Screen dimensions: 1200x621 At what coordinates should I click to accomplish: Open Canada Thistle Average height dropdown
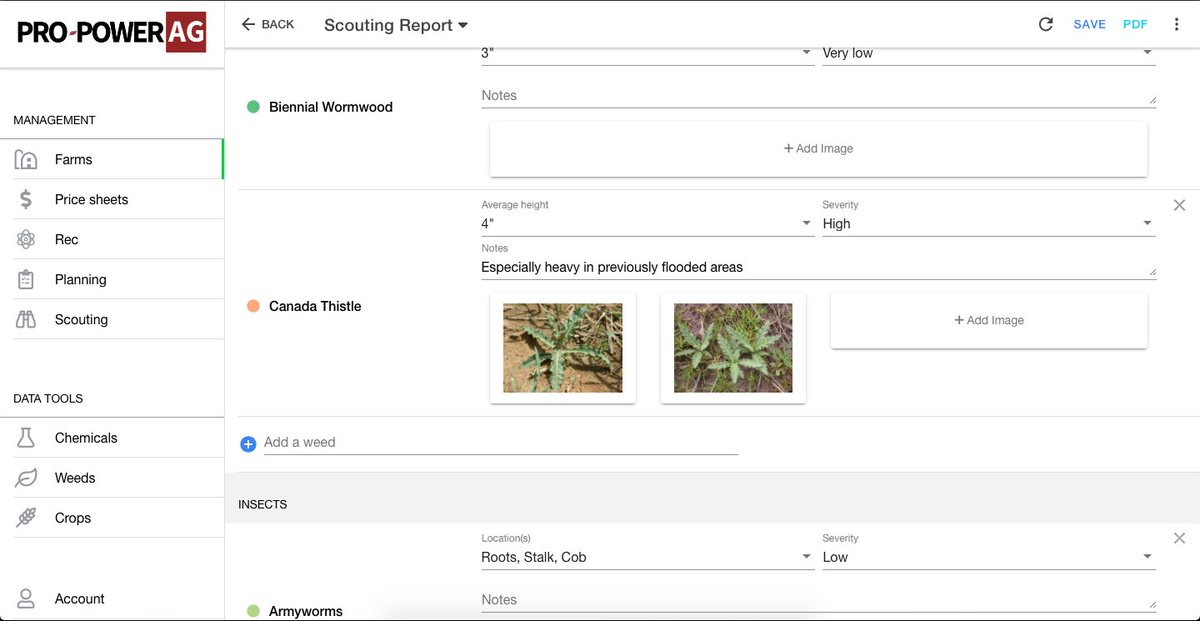[647, 224]
